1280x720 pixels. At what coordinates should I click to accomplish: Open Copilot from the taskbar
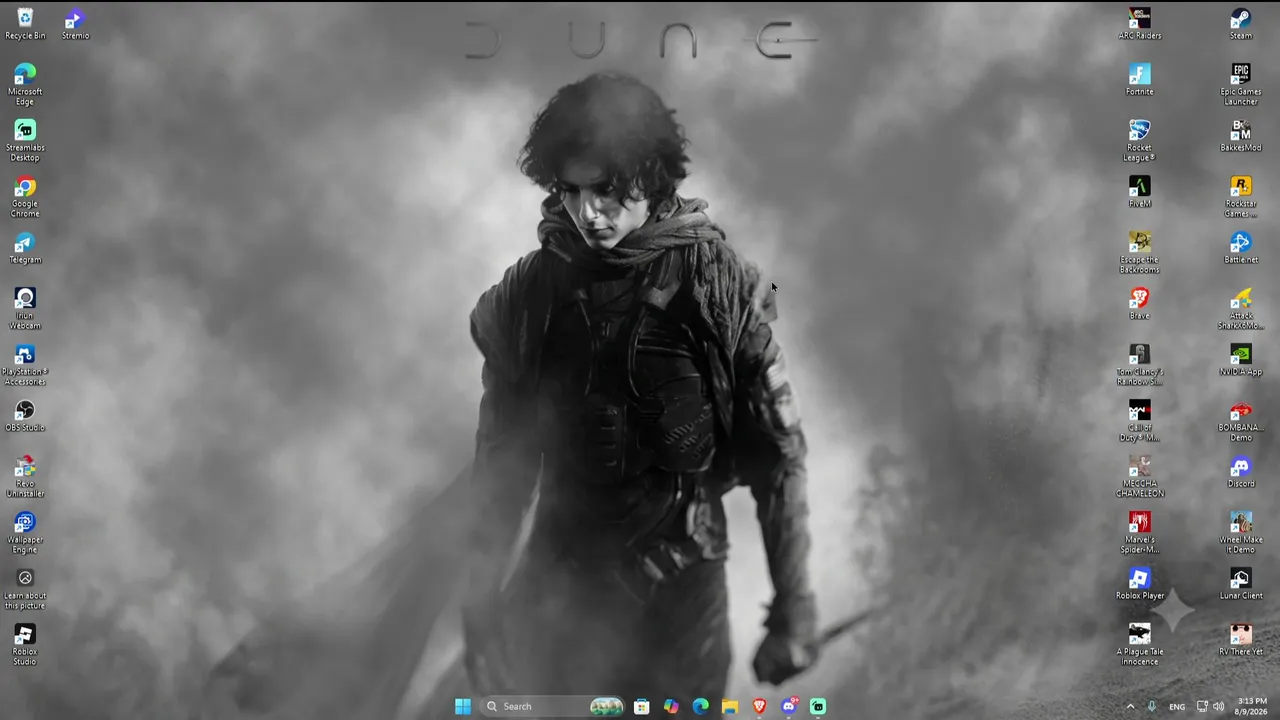pos(671,707)
